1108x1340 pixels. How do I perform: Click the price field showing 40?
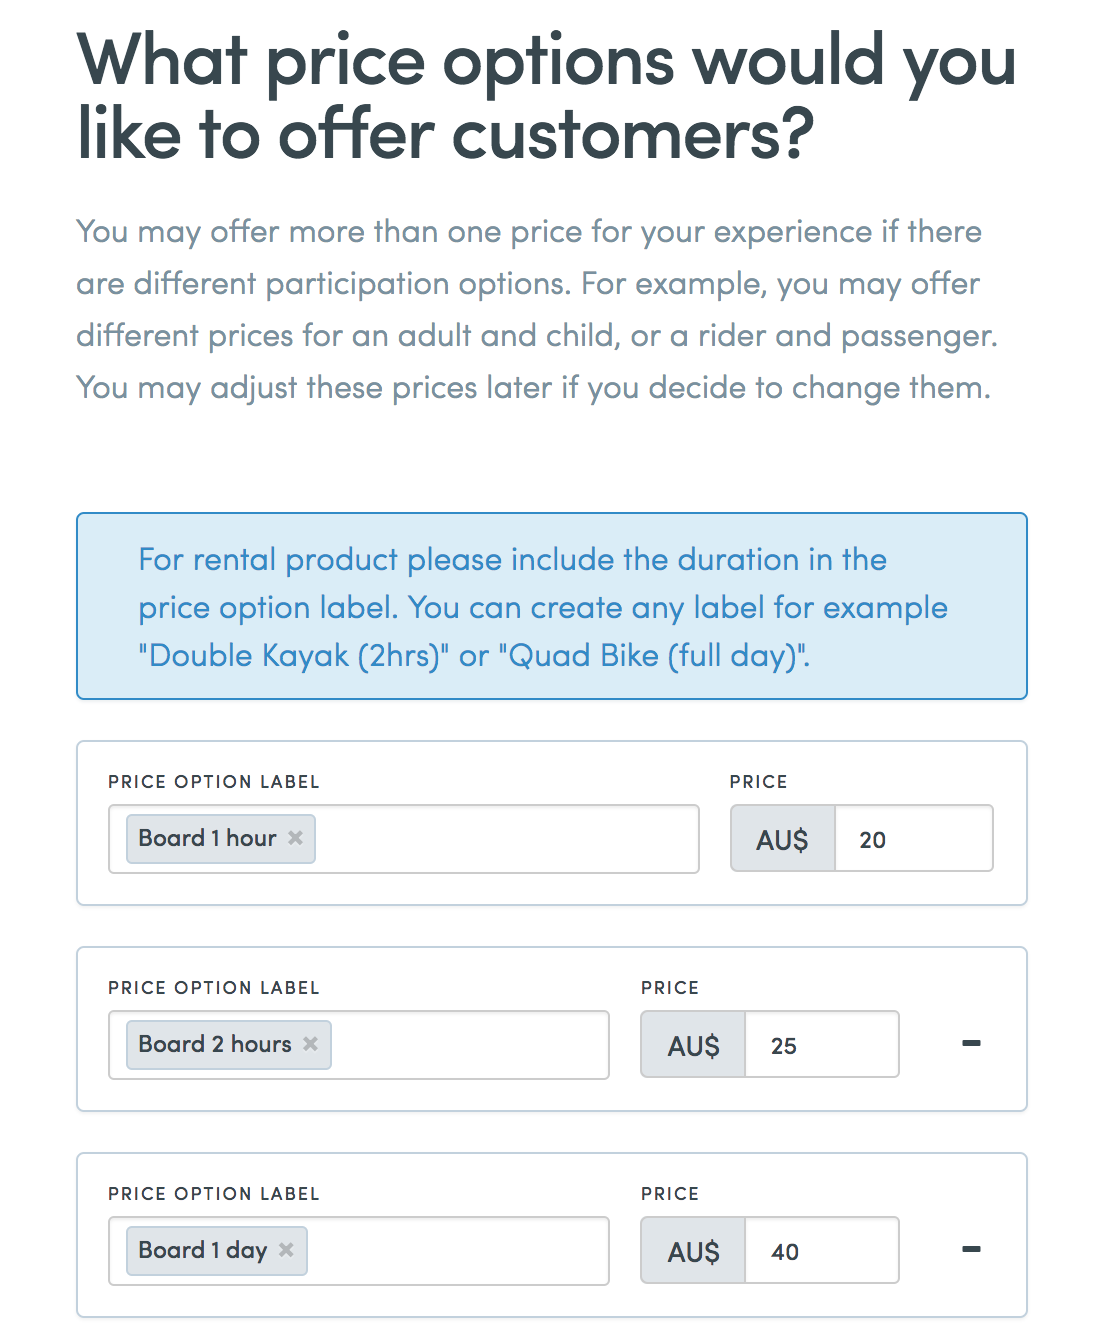pos(822,1251)
